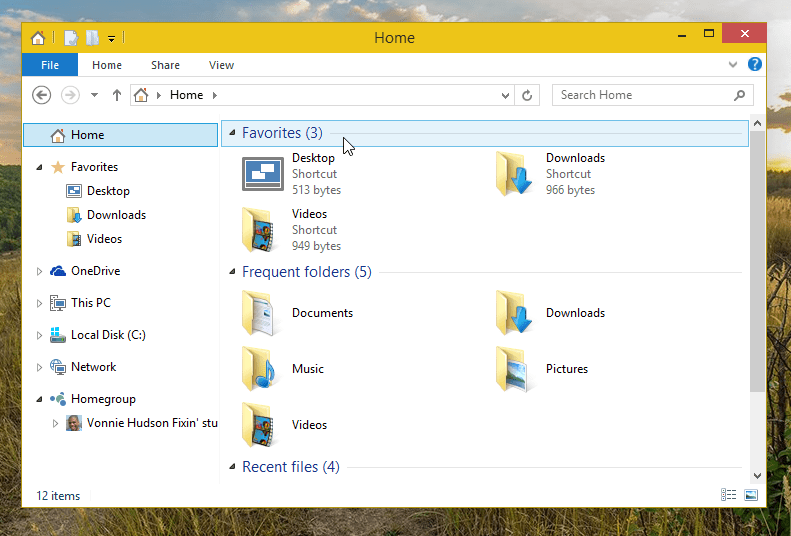Expand This PC tree node
The image size is (791, 536).
click(x=39, y=303)
